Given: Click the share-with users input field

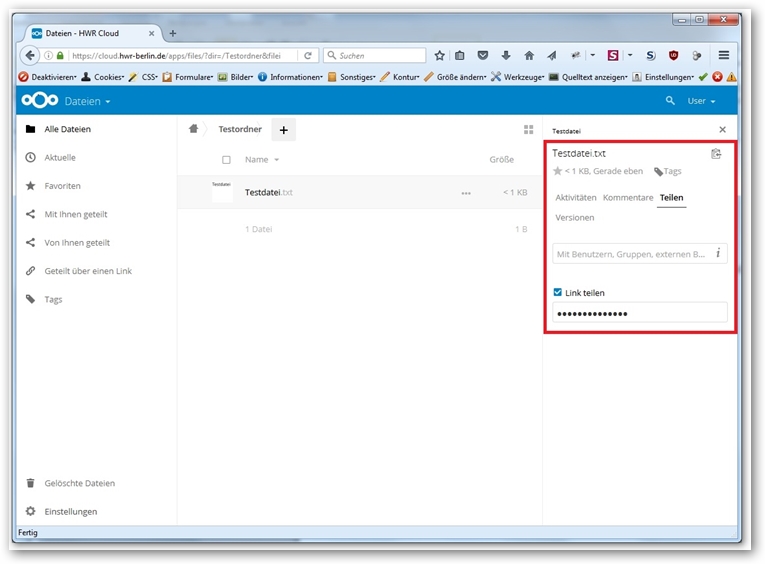Looking at the screenshot, I should coord(640,254).
